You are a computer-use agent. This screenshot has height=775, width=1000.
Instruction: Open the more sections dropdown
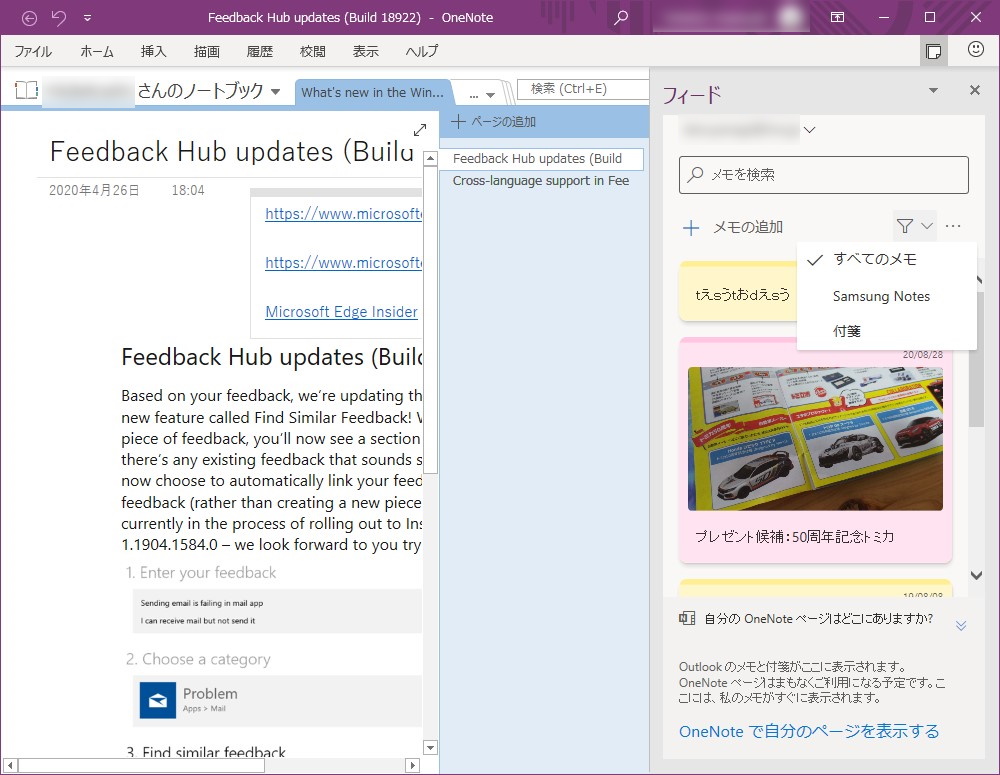[482, 94]
